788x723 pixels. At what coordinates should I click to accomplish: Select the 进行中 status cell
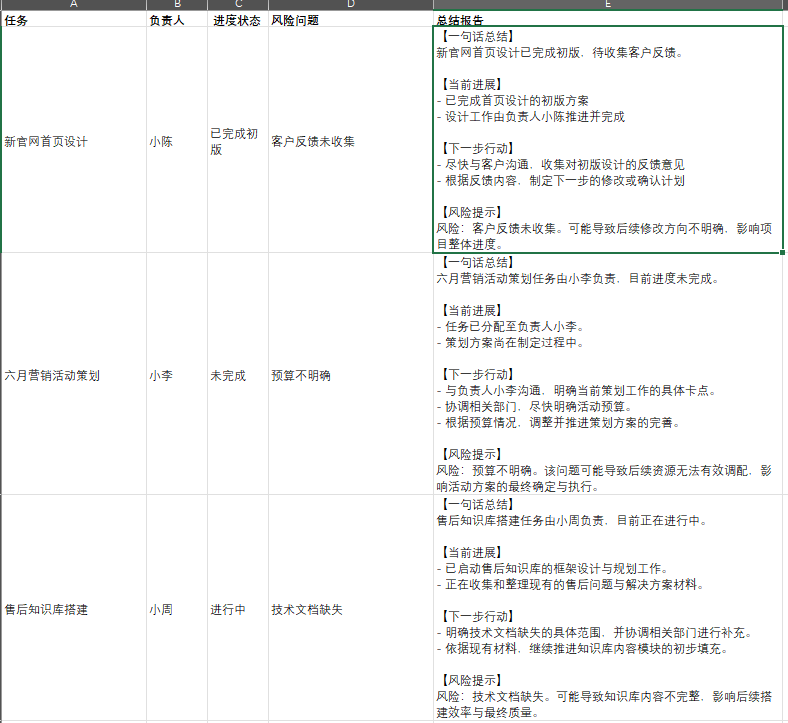click(x=238, y=608)
